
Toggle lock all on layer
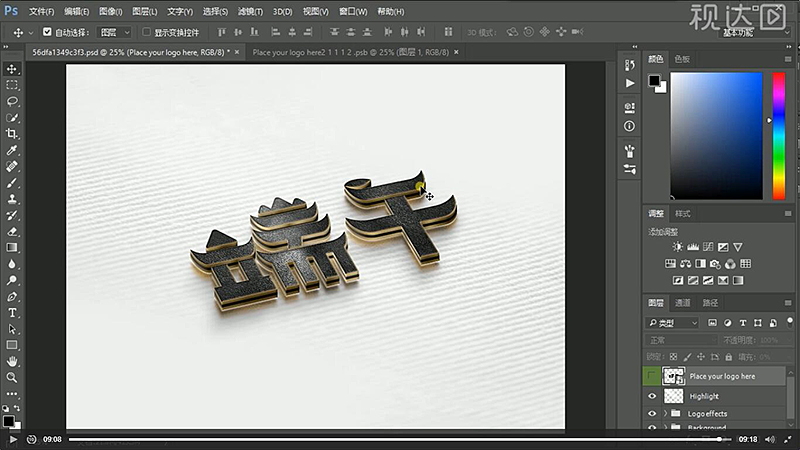pos(729,357)
